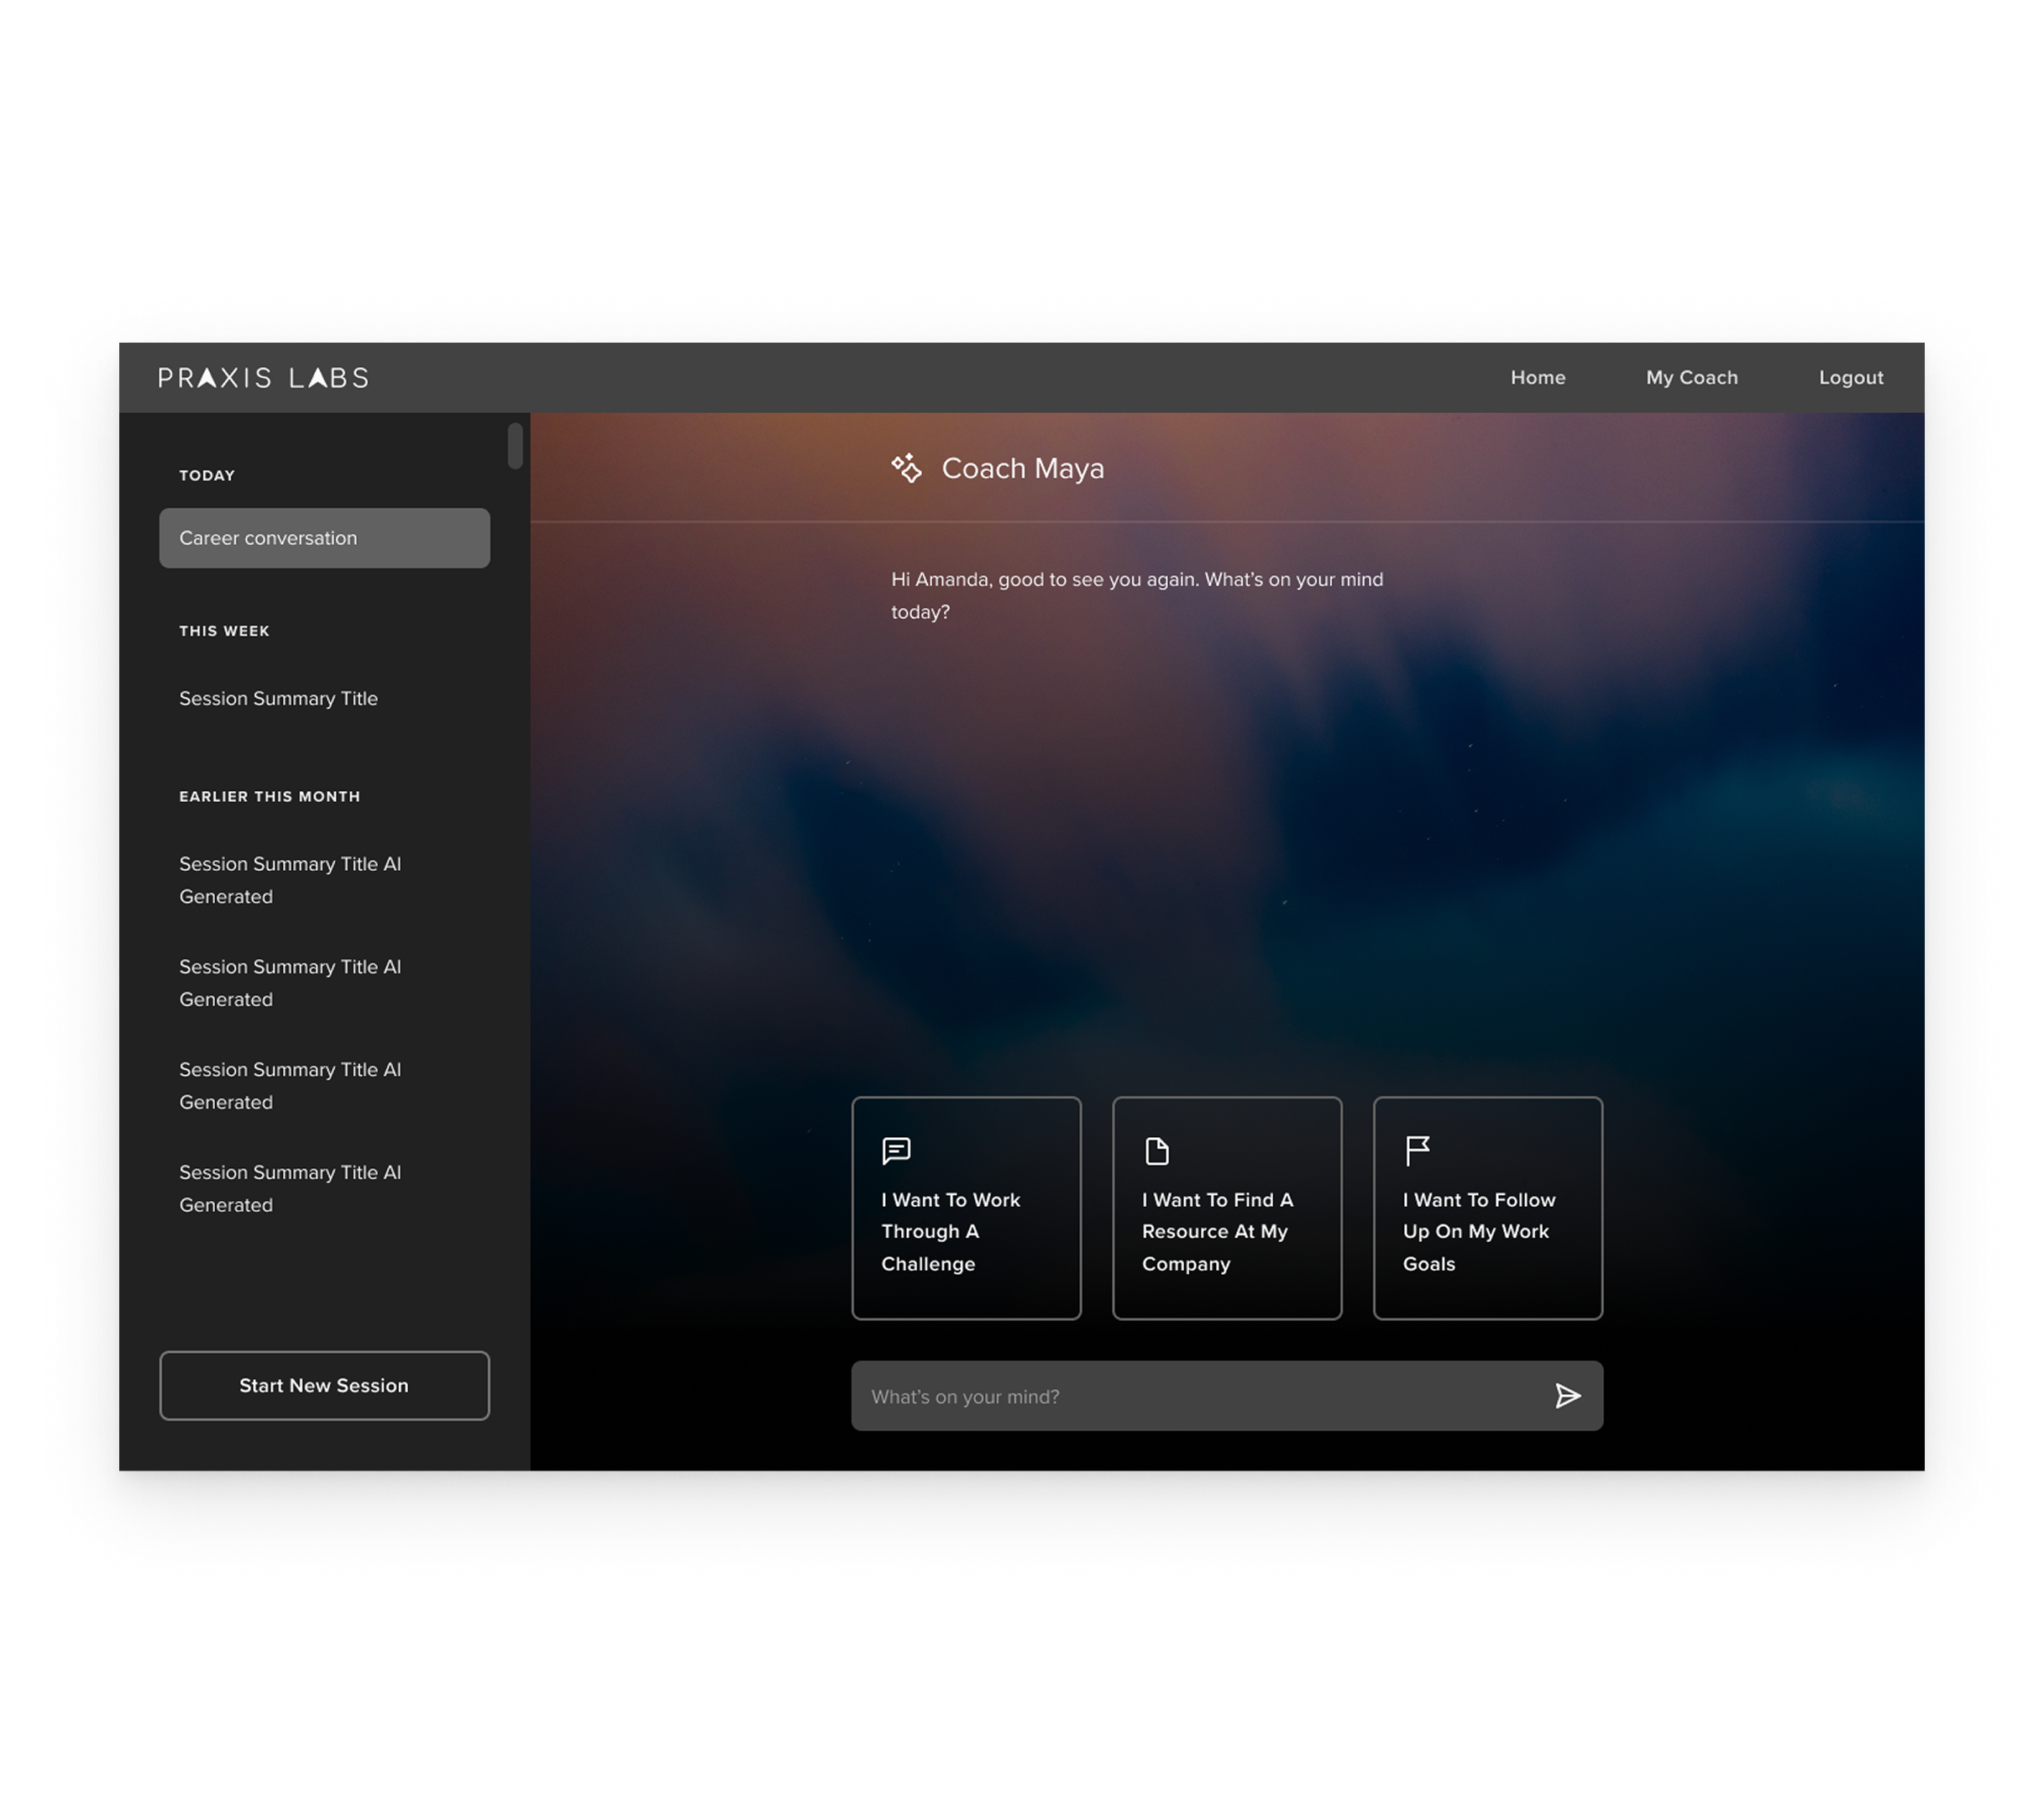The image size is (2044, 1814).
Task: Go to My Coach page
Action: (x=1691, y=378)
